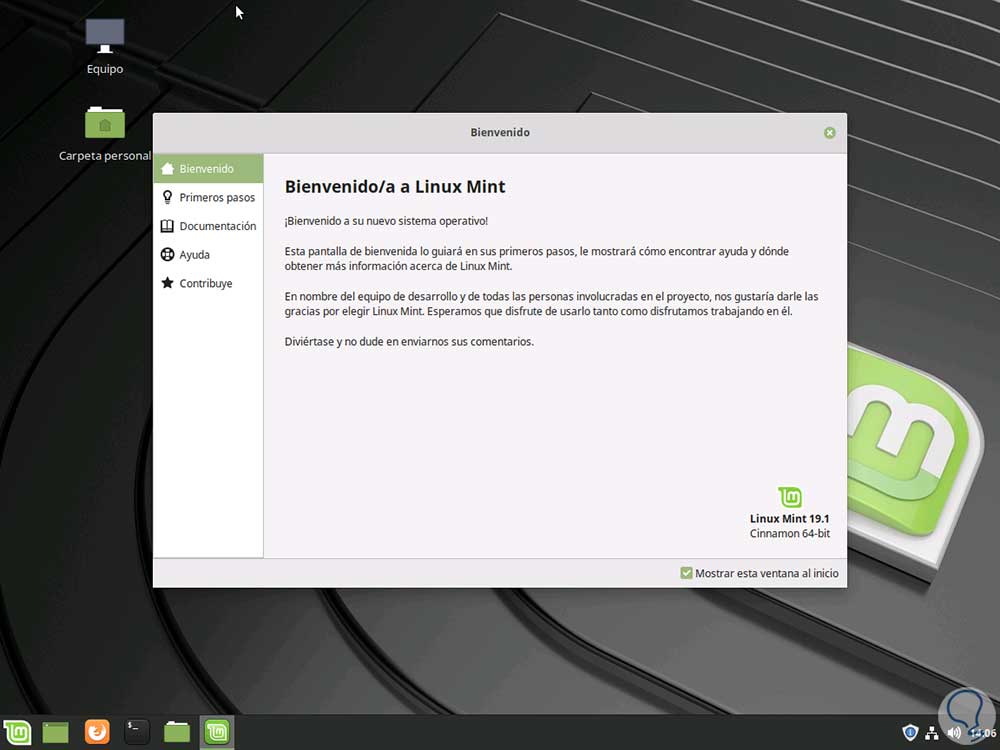The height and width of the screenshot is (750, 1000).
Task: Click the lifebuoy icon beside Ayuda
Action: (x=167, y=254)
